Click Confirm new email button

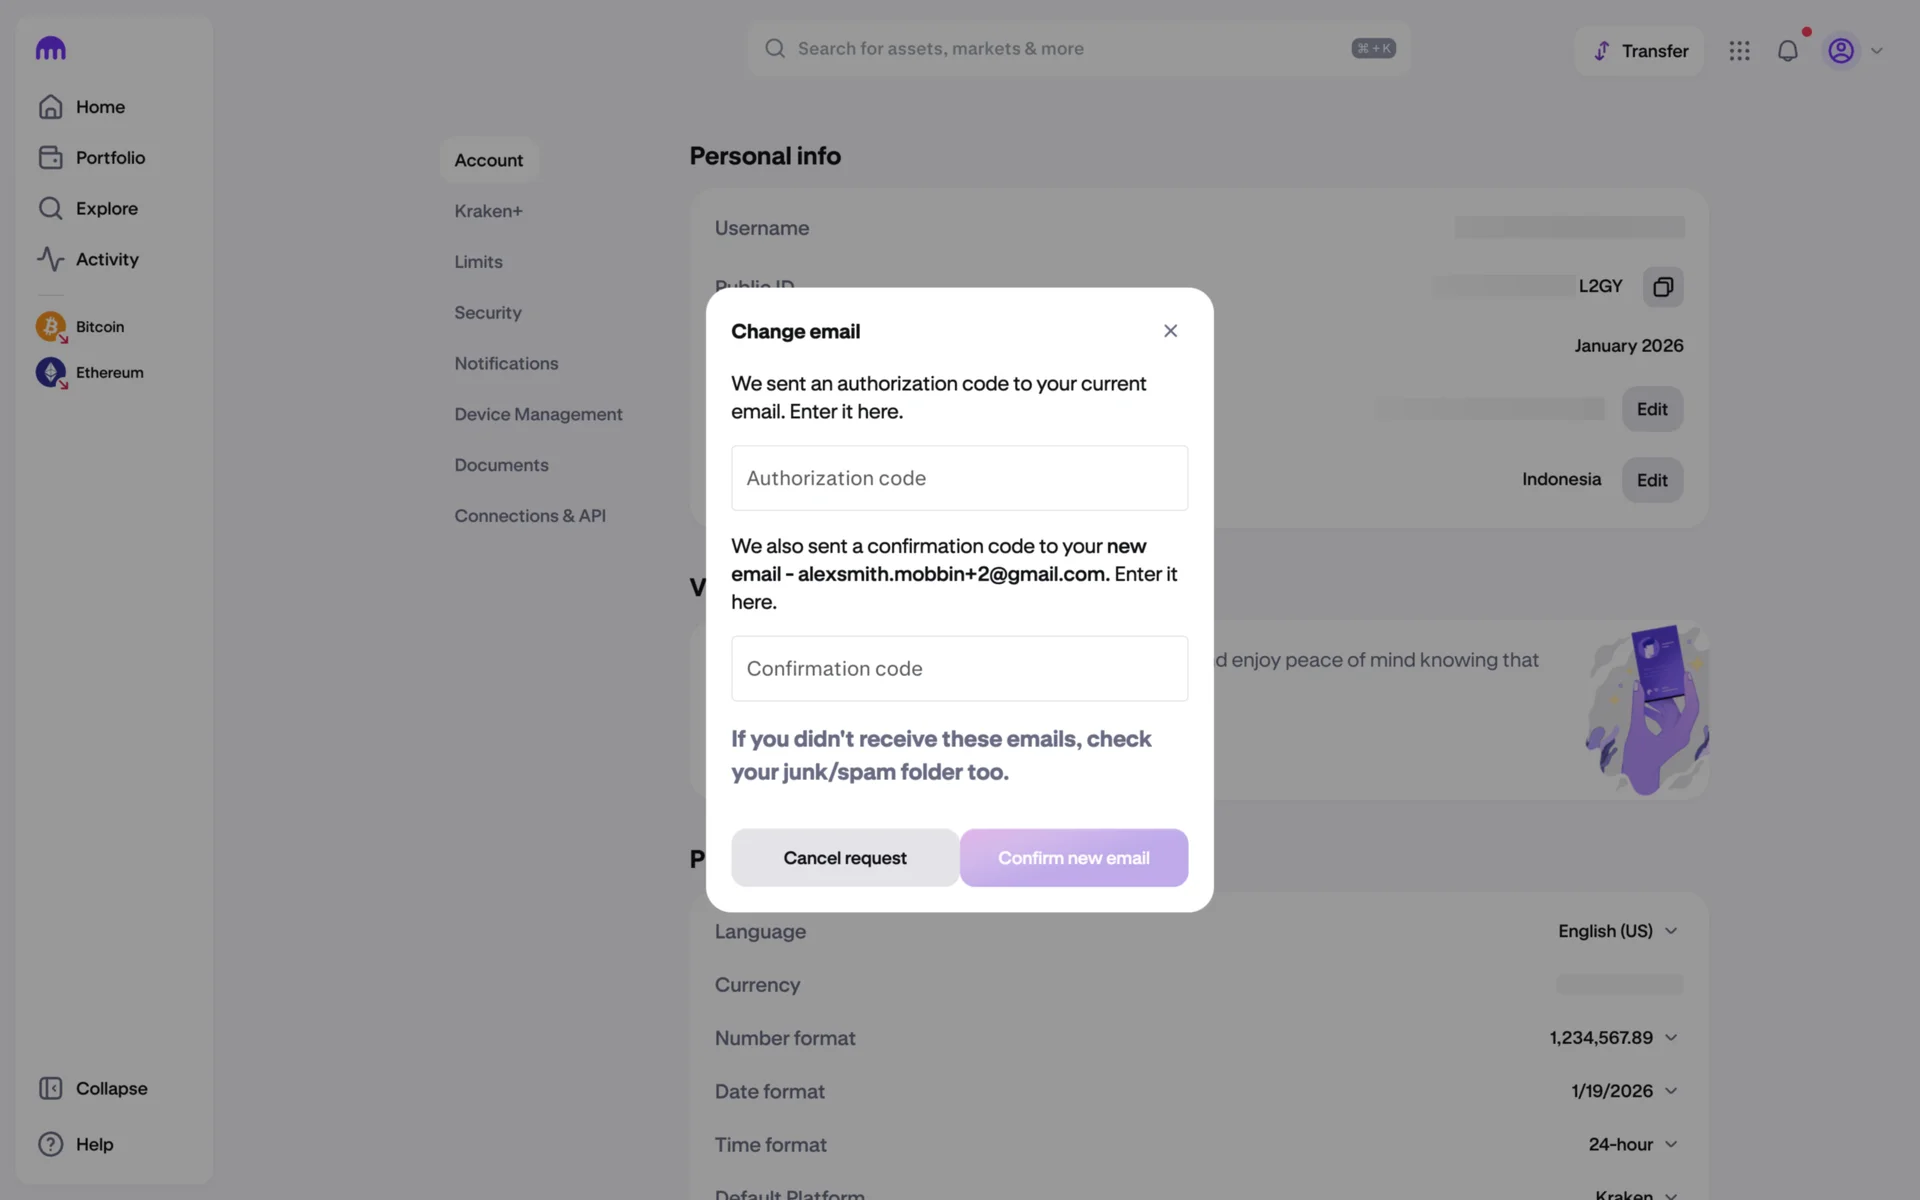1073,858
